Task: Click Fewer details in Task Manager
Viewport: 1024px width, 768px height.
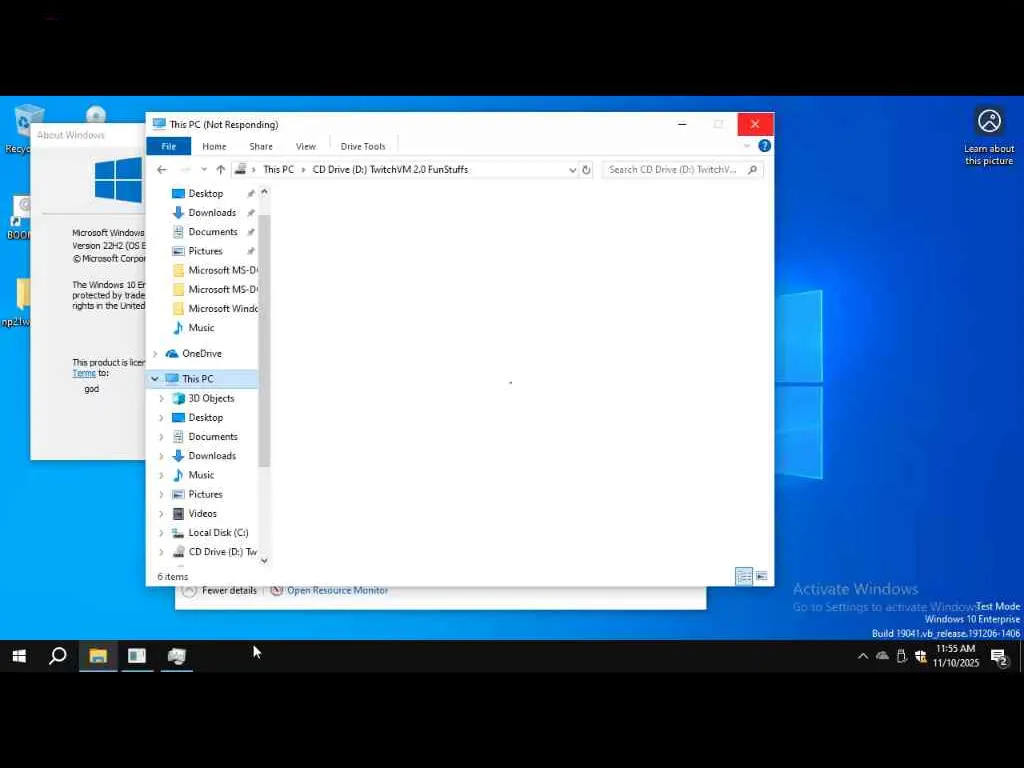Action: (x=229, y=590)
